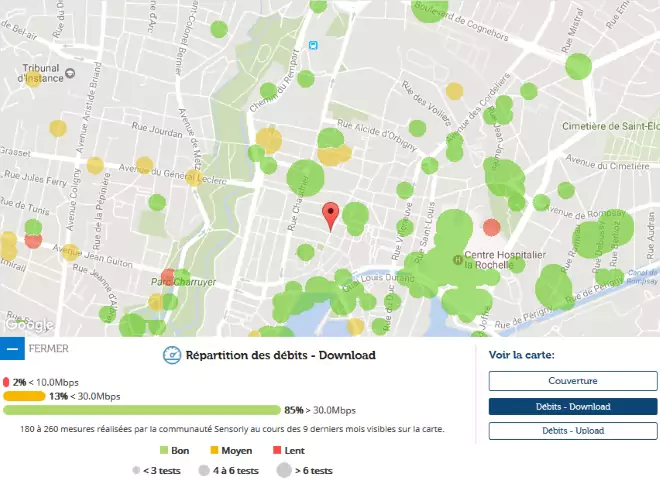The height and width of the screenshot is (481, 660).
Task: Select the Débits - Download map view
Action: click(572, 406)
